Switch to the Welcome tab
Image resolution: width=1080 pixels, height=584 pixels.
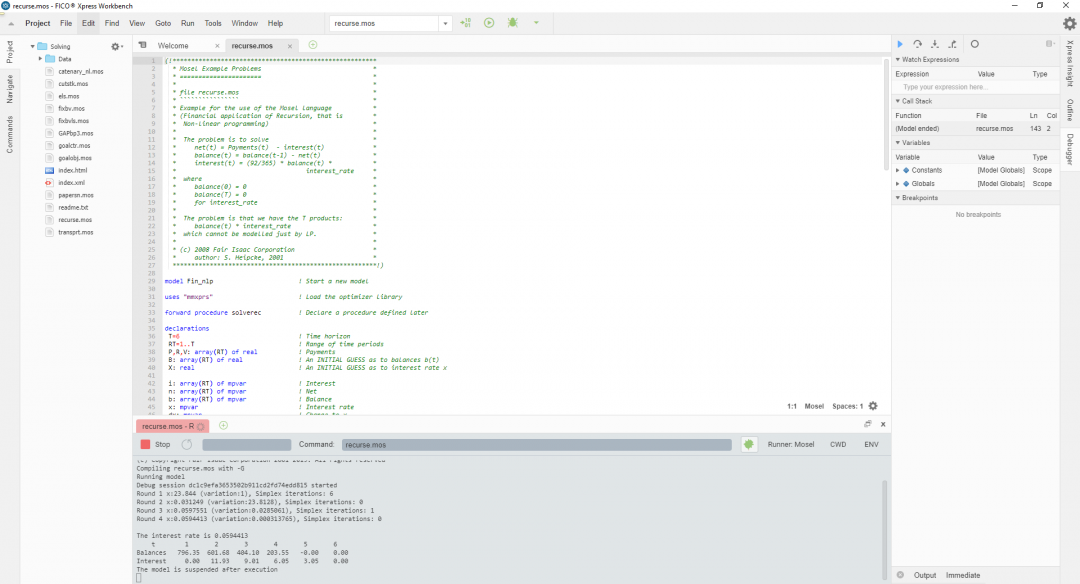[174, 46]
